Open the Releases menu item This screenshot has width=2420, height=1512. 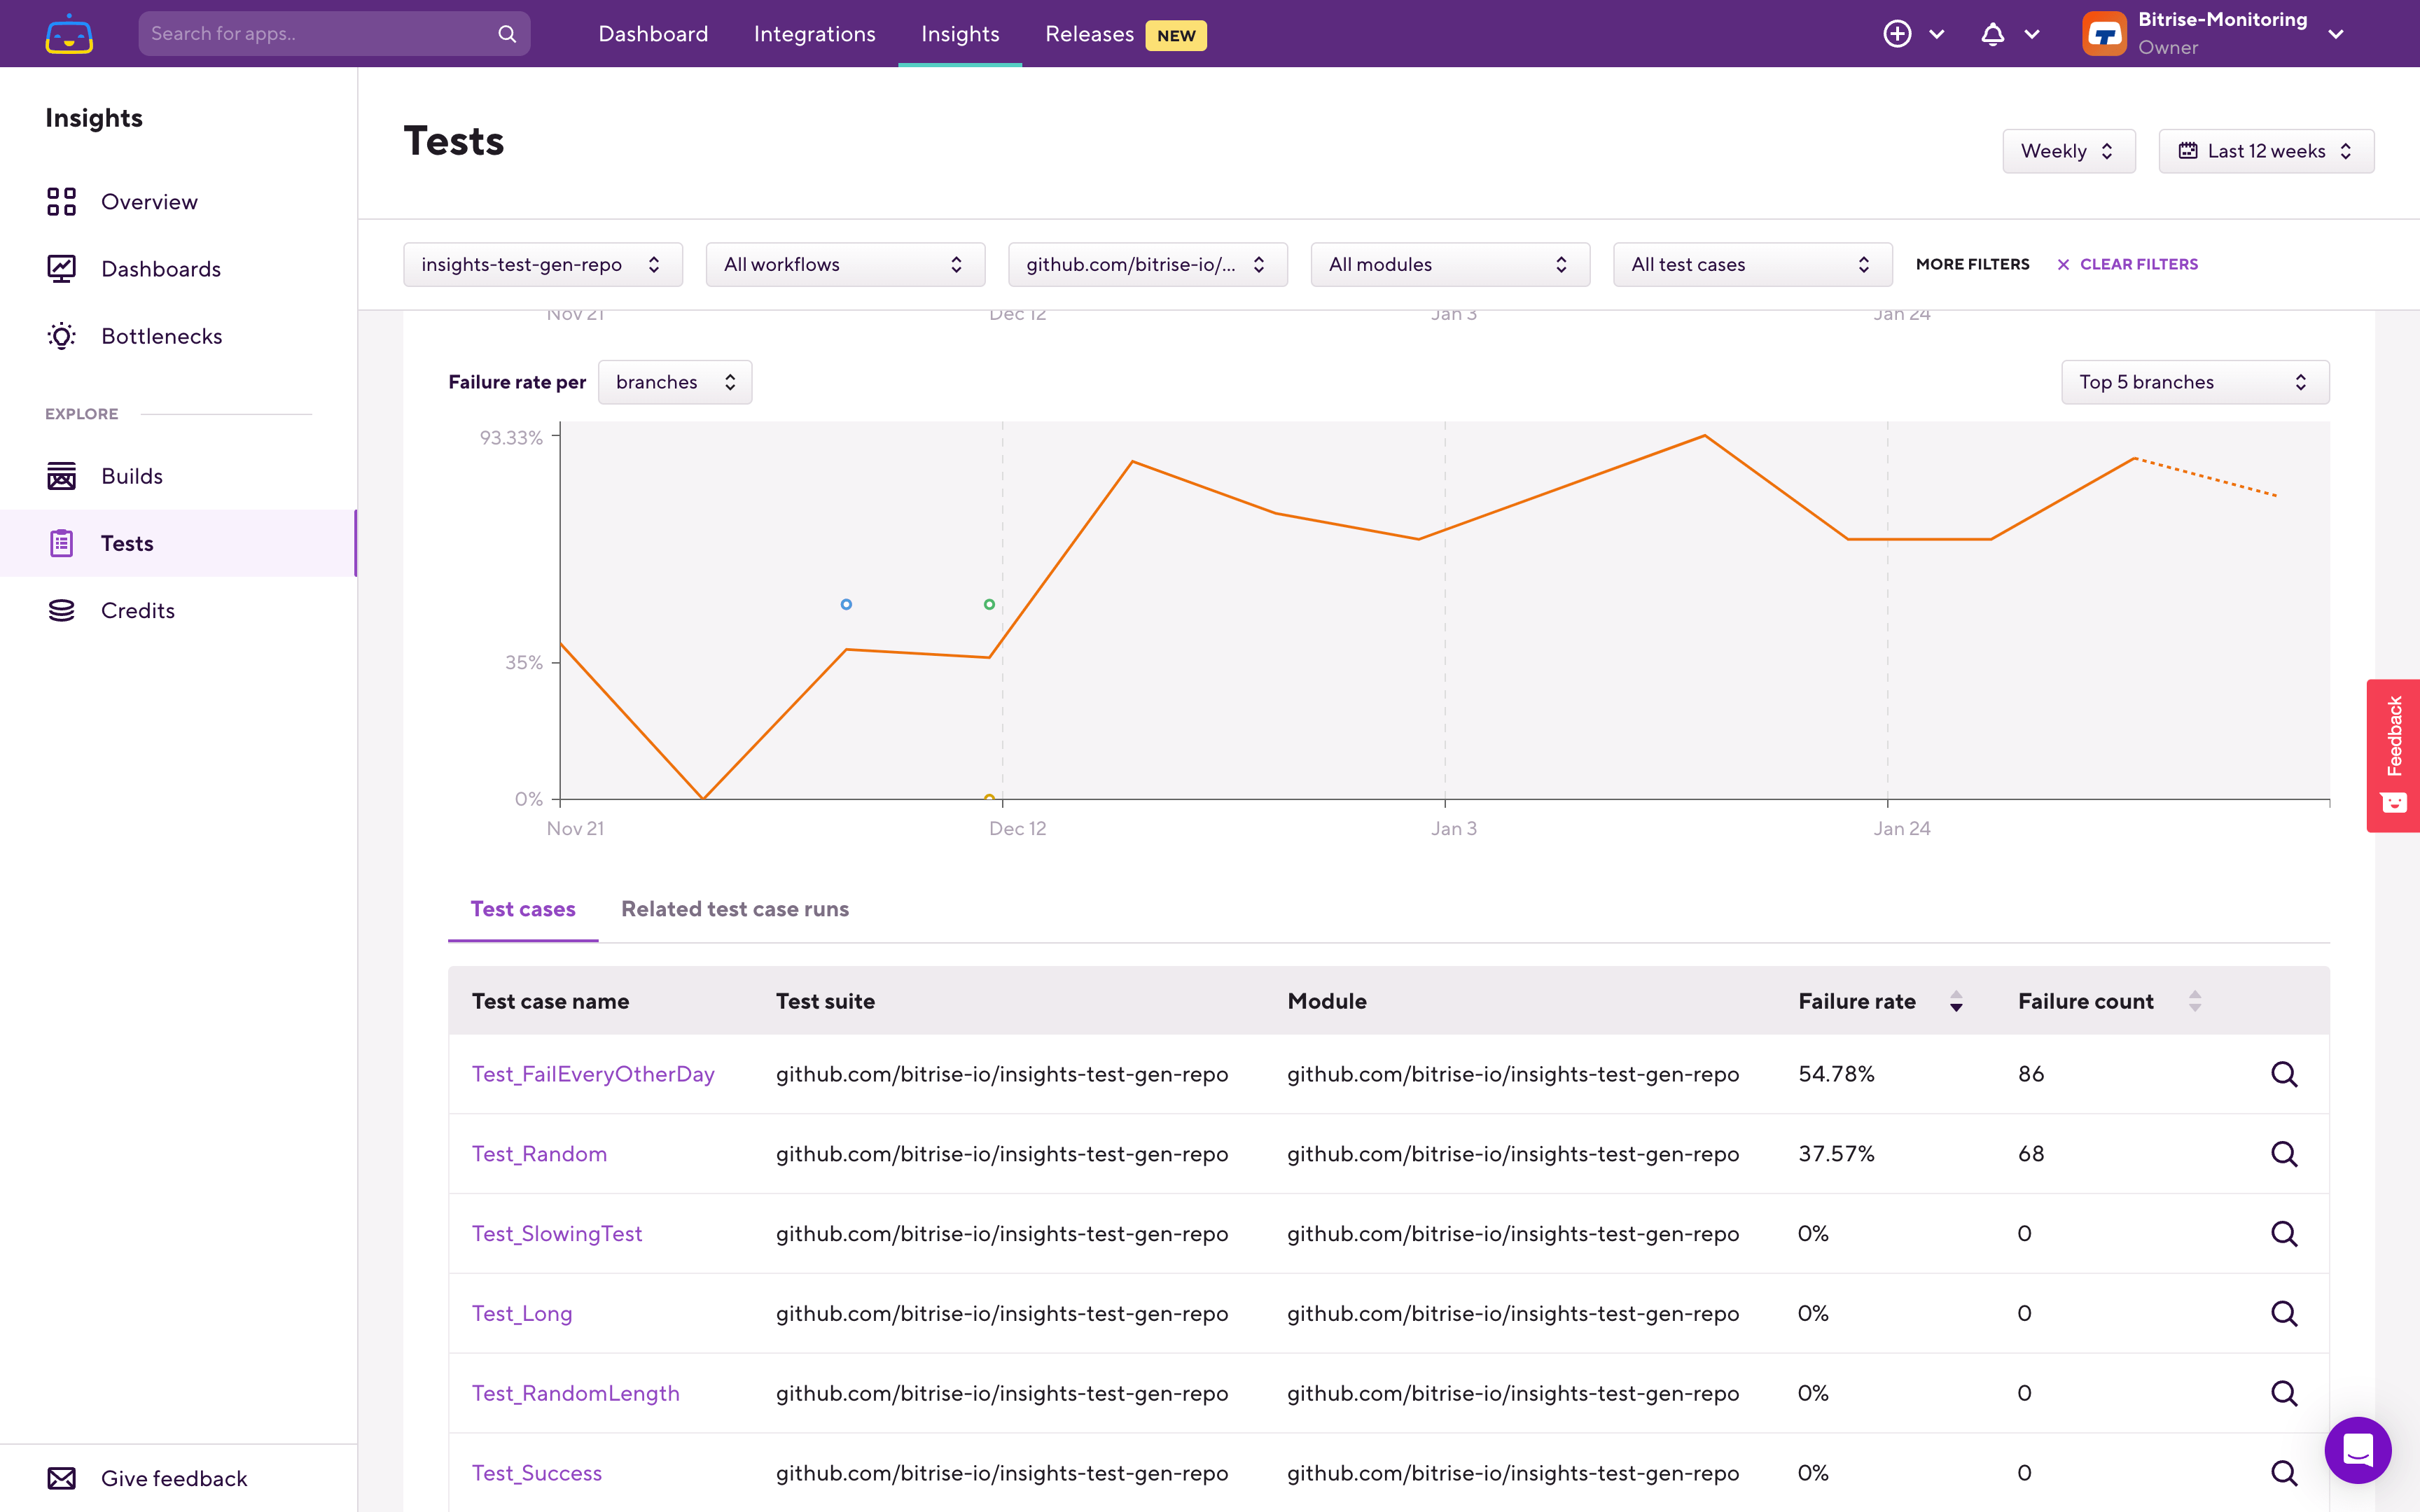click(1089, 34)
